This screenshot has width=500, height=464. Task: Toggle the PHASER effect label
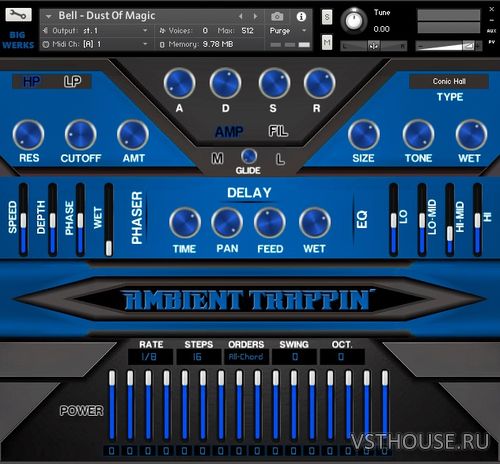[x=137, y=218]
